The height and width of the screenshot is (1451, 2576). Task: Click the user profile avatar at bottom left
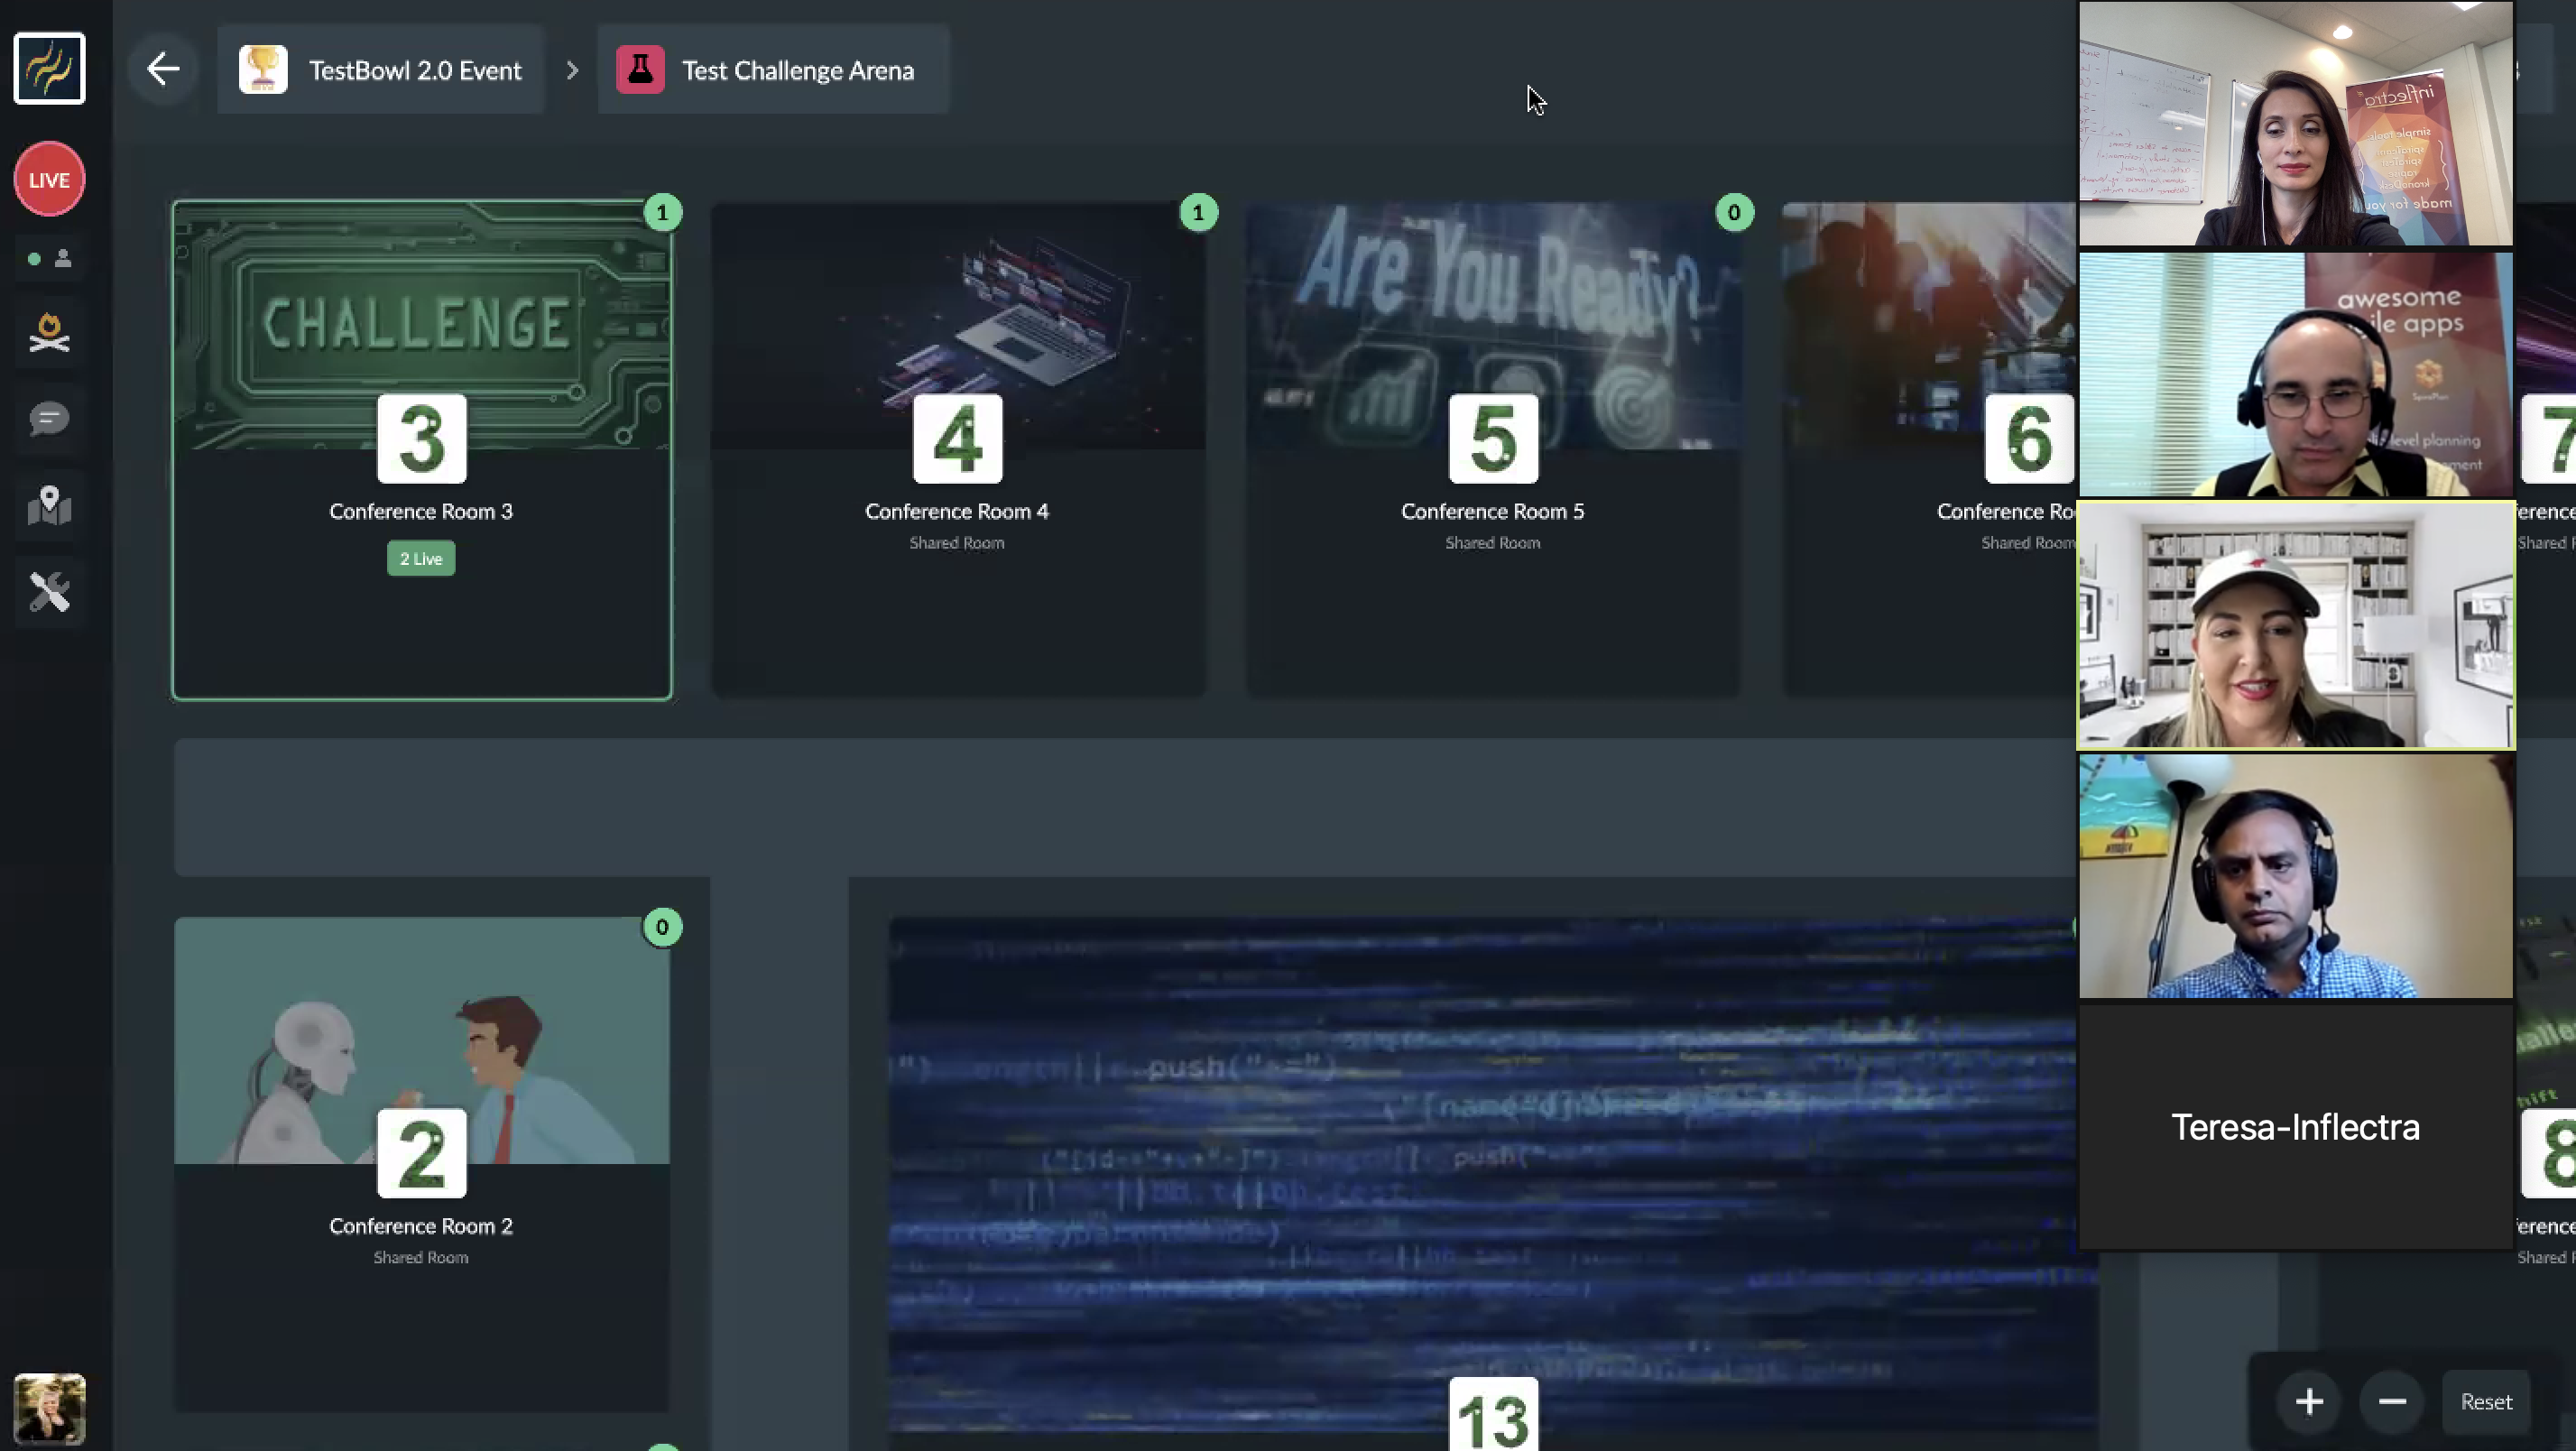49,1409
